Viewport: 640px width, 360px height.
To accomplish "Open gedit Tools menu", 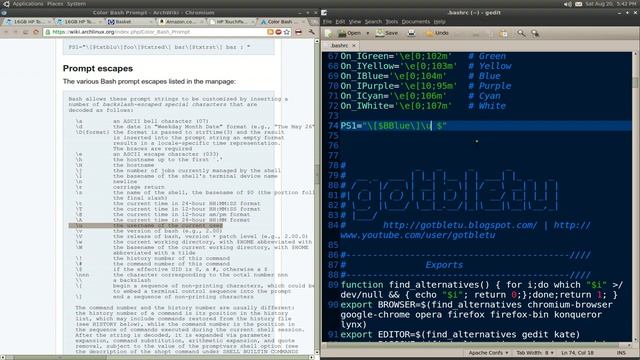I will coord(391,22).
